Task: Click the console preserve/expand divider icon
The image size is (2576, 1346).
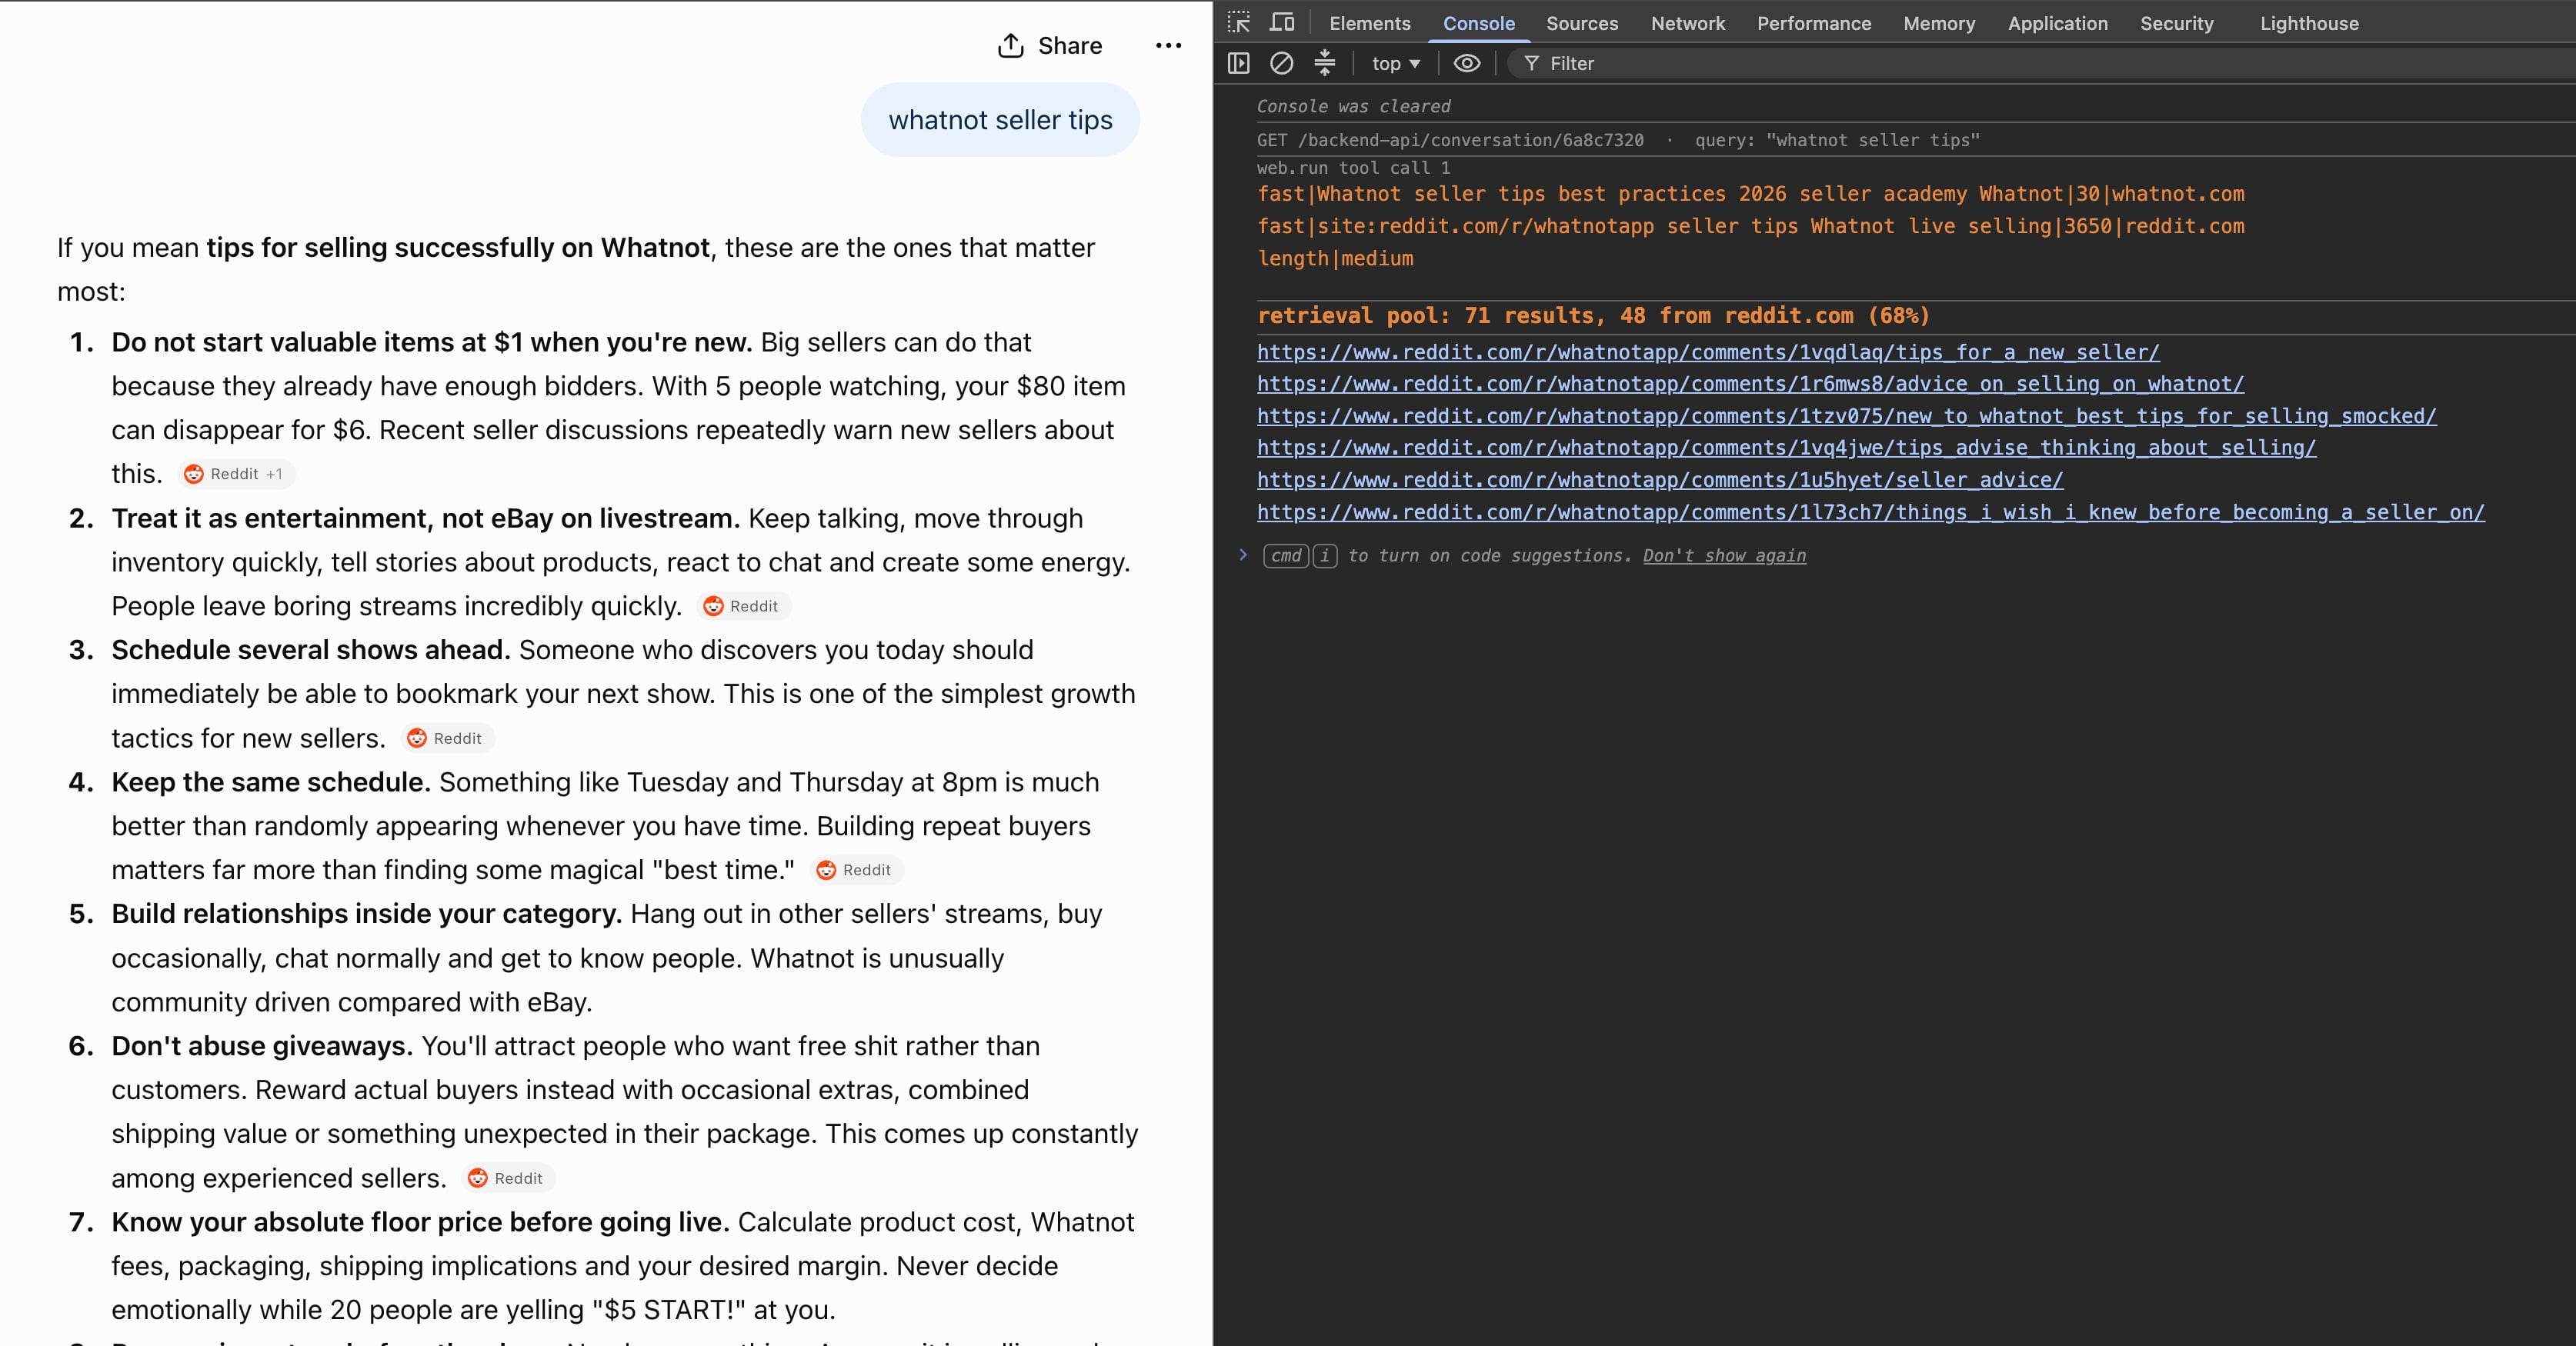Action: [x=1325, y=63]
